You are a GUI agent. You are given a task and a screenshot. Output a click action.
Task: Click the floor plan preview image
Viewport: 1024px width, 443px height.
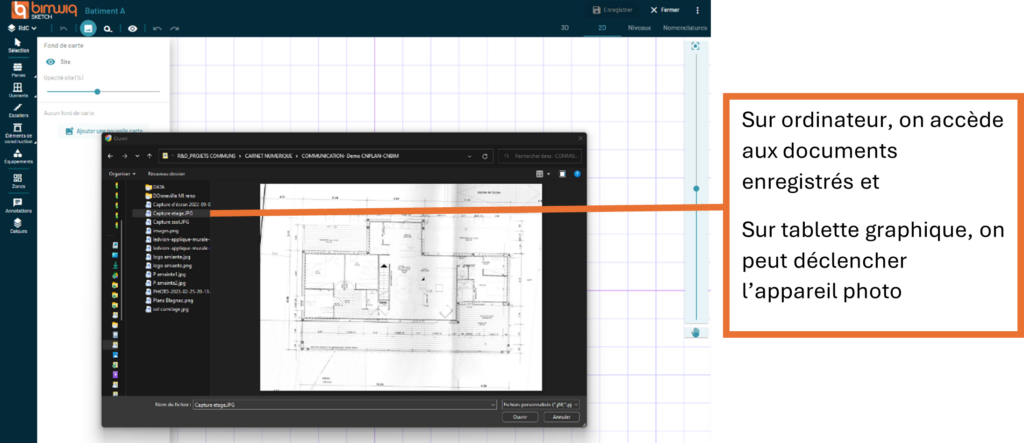[x=401, y=287]
